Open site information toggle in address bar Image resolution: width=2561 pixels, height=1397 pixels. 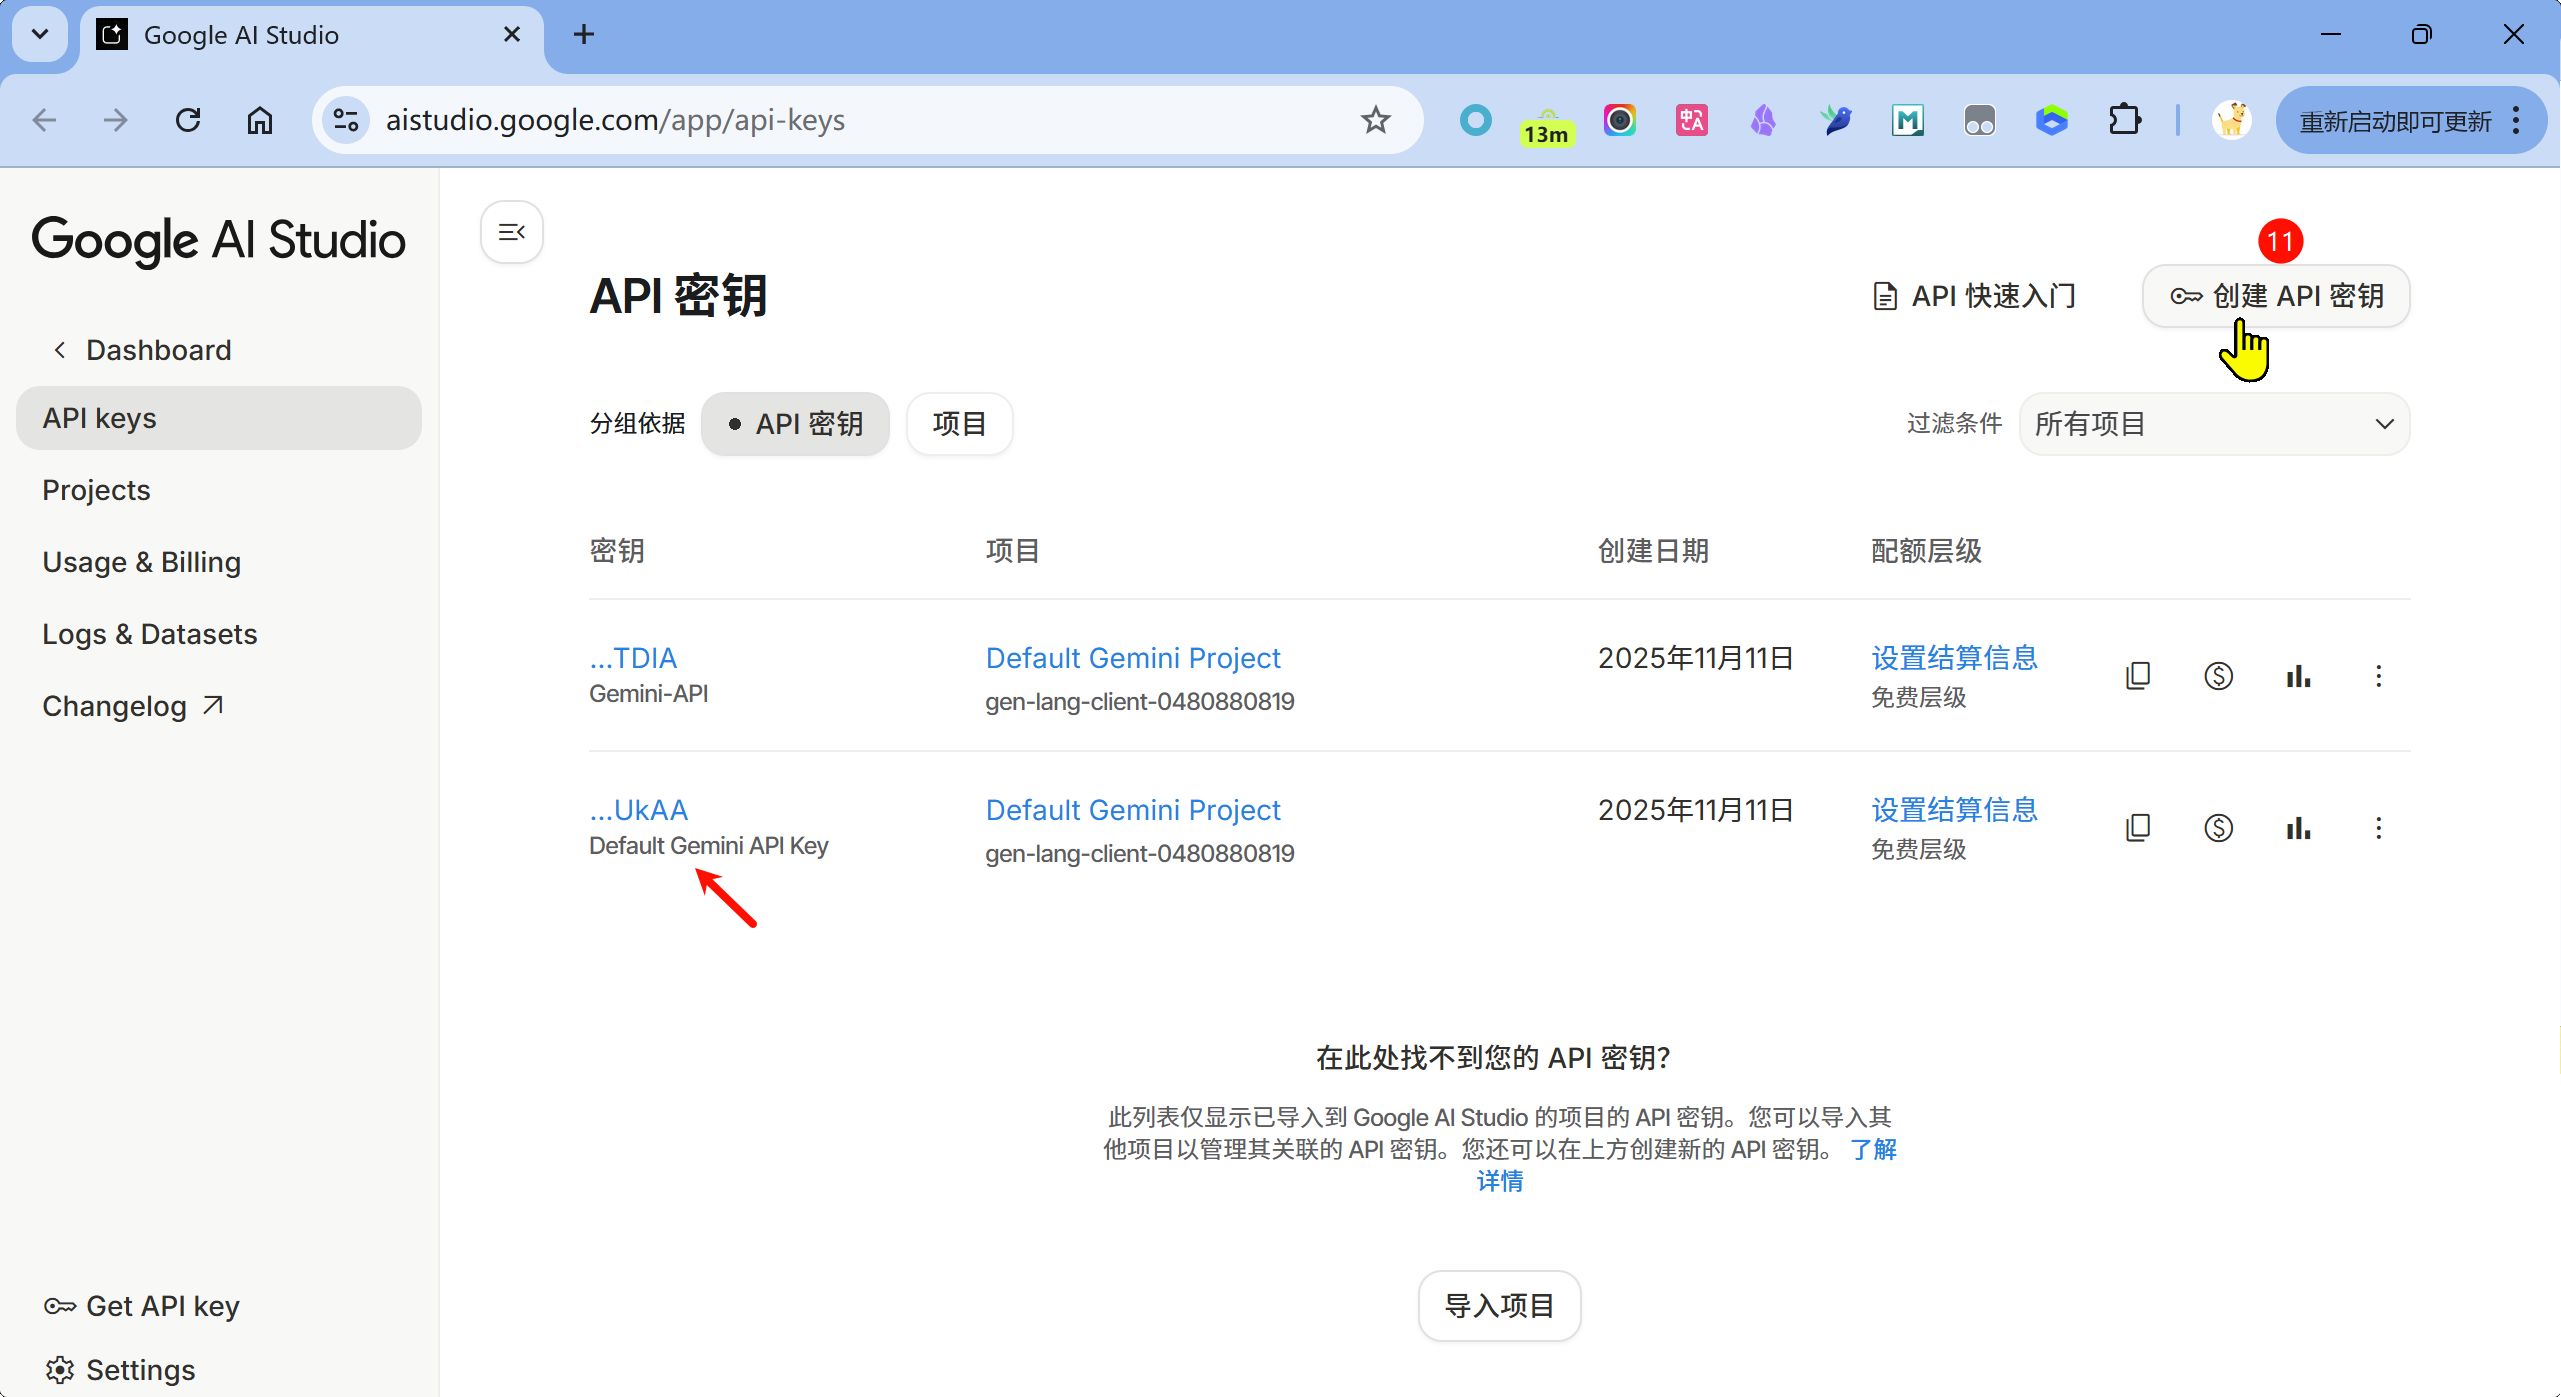(346, 120)
